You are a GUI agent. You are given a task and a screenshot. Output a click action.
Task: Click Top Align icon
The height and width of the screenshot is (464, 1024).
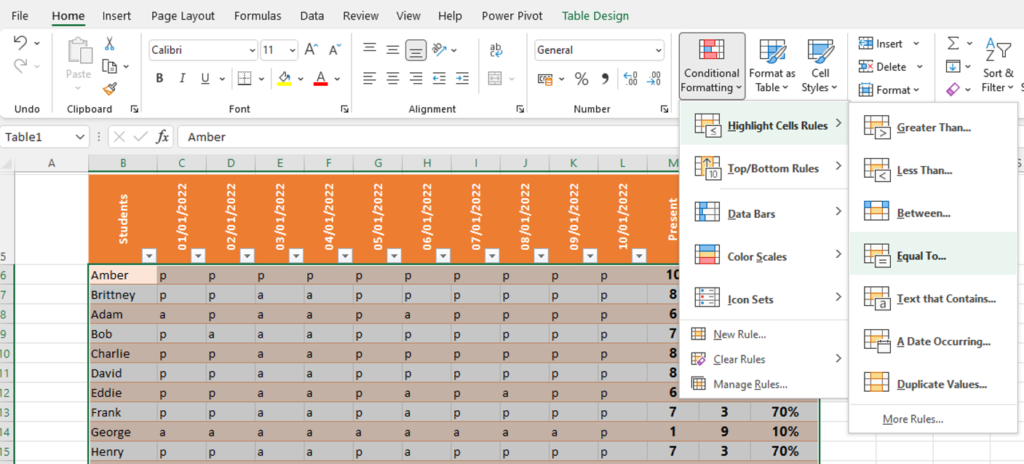370,50
